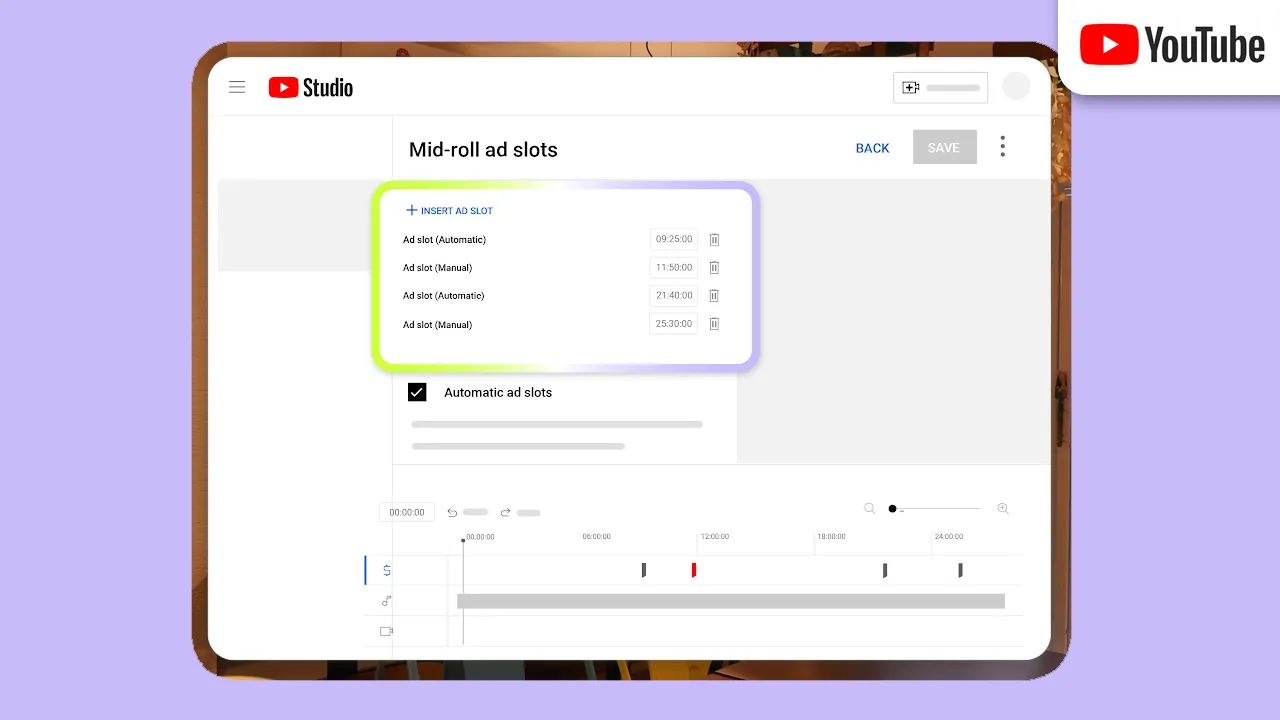Click the SAVE button
The width and height of the screenshot is (1280, 720).
click(944, 147)
